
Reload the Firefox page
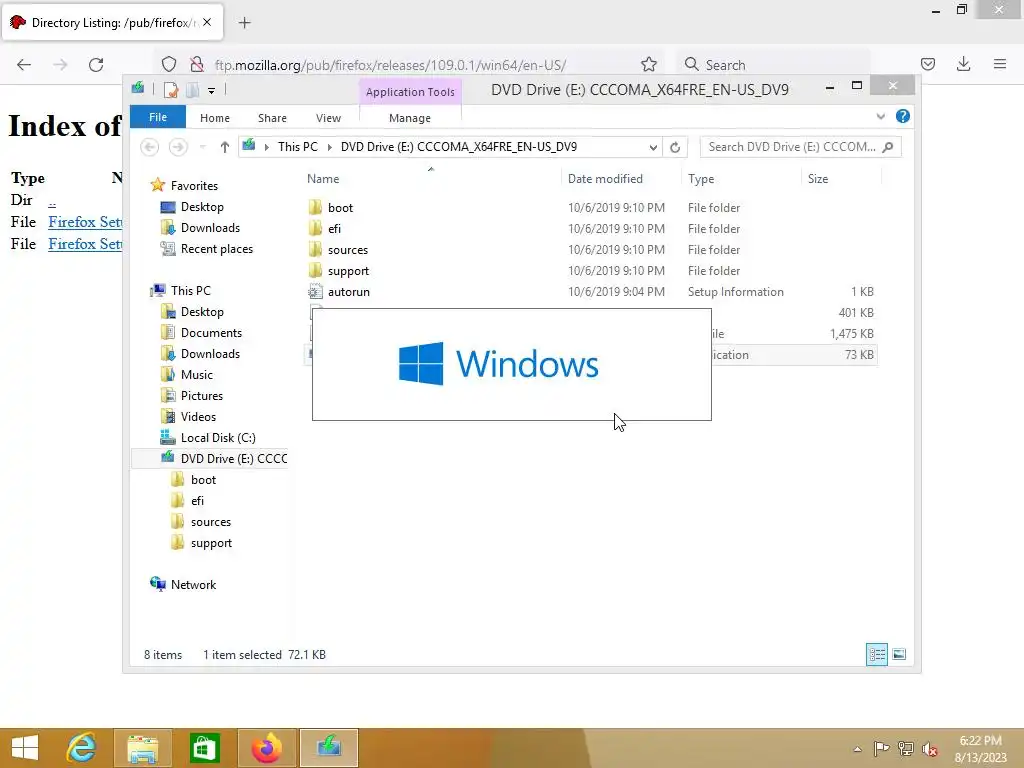(96, 65)
